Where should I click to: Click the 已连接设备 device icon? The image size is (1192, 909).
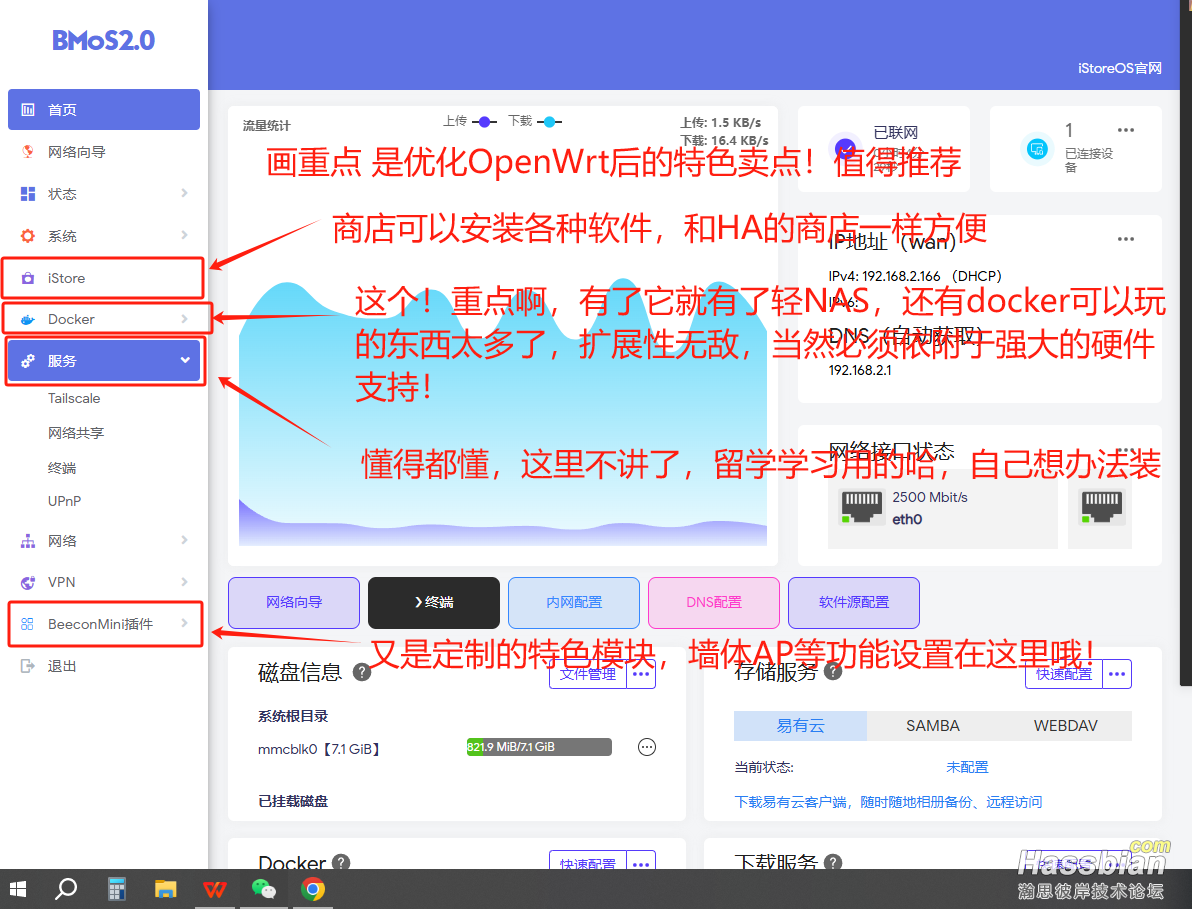1036,149
